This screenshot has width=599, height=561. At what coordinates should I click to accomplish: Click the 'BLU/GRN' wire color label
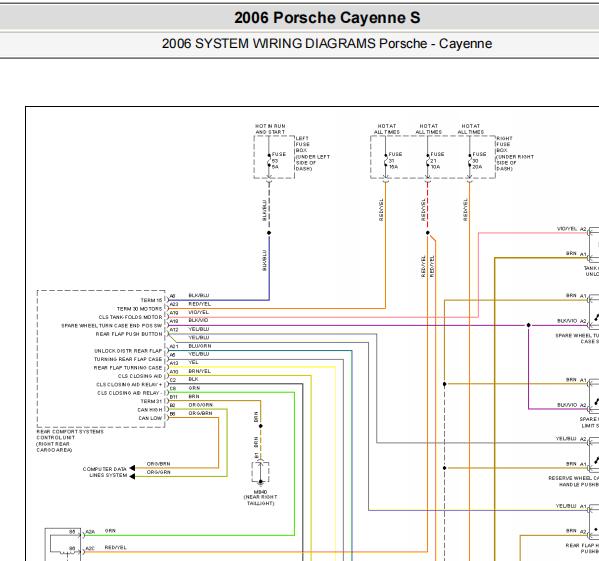(x=199, y=346)
